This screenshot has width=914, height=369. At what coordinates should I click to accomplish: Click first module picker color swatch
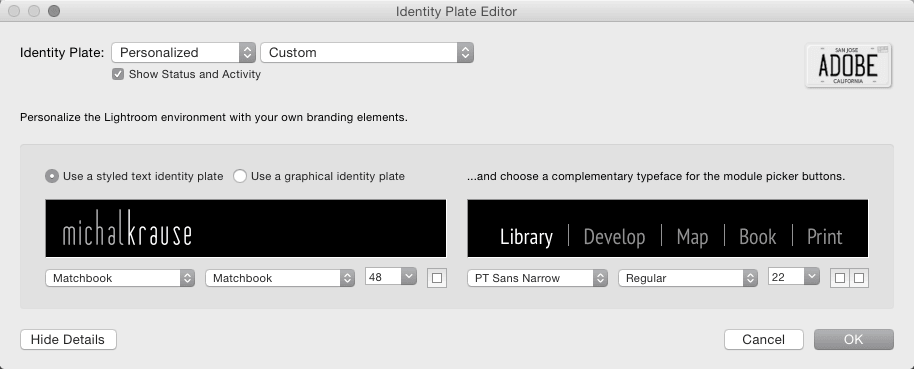(839, 278)
